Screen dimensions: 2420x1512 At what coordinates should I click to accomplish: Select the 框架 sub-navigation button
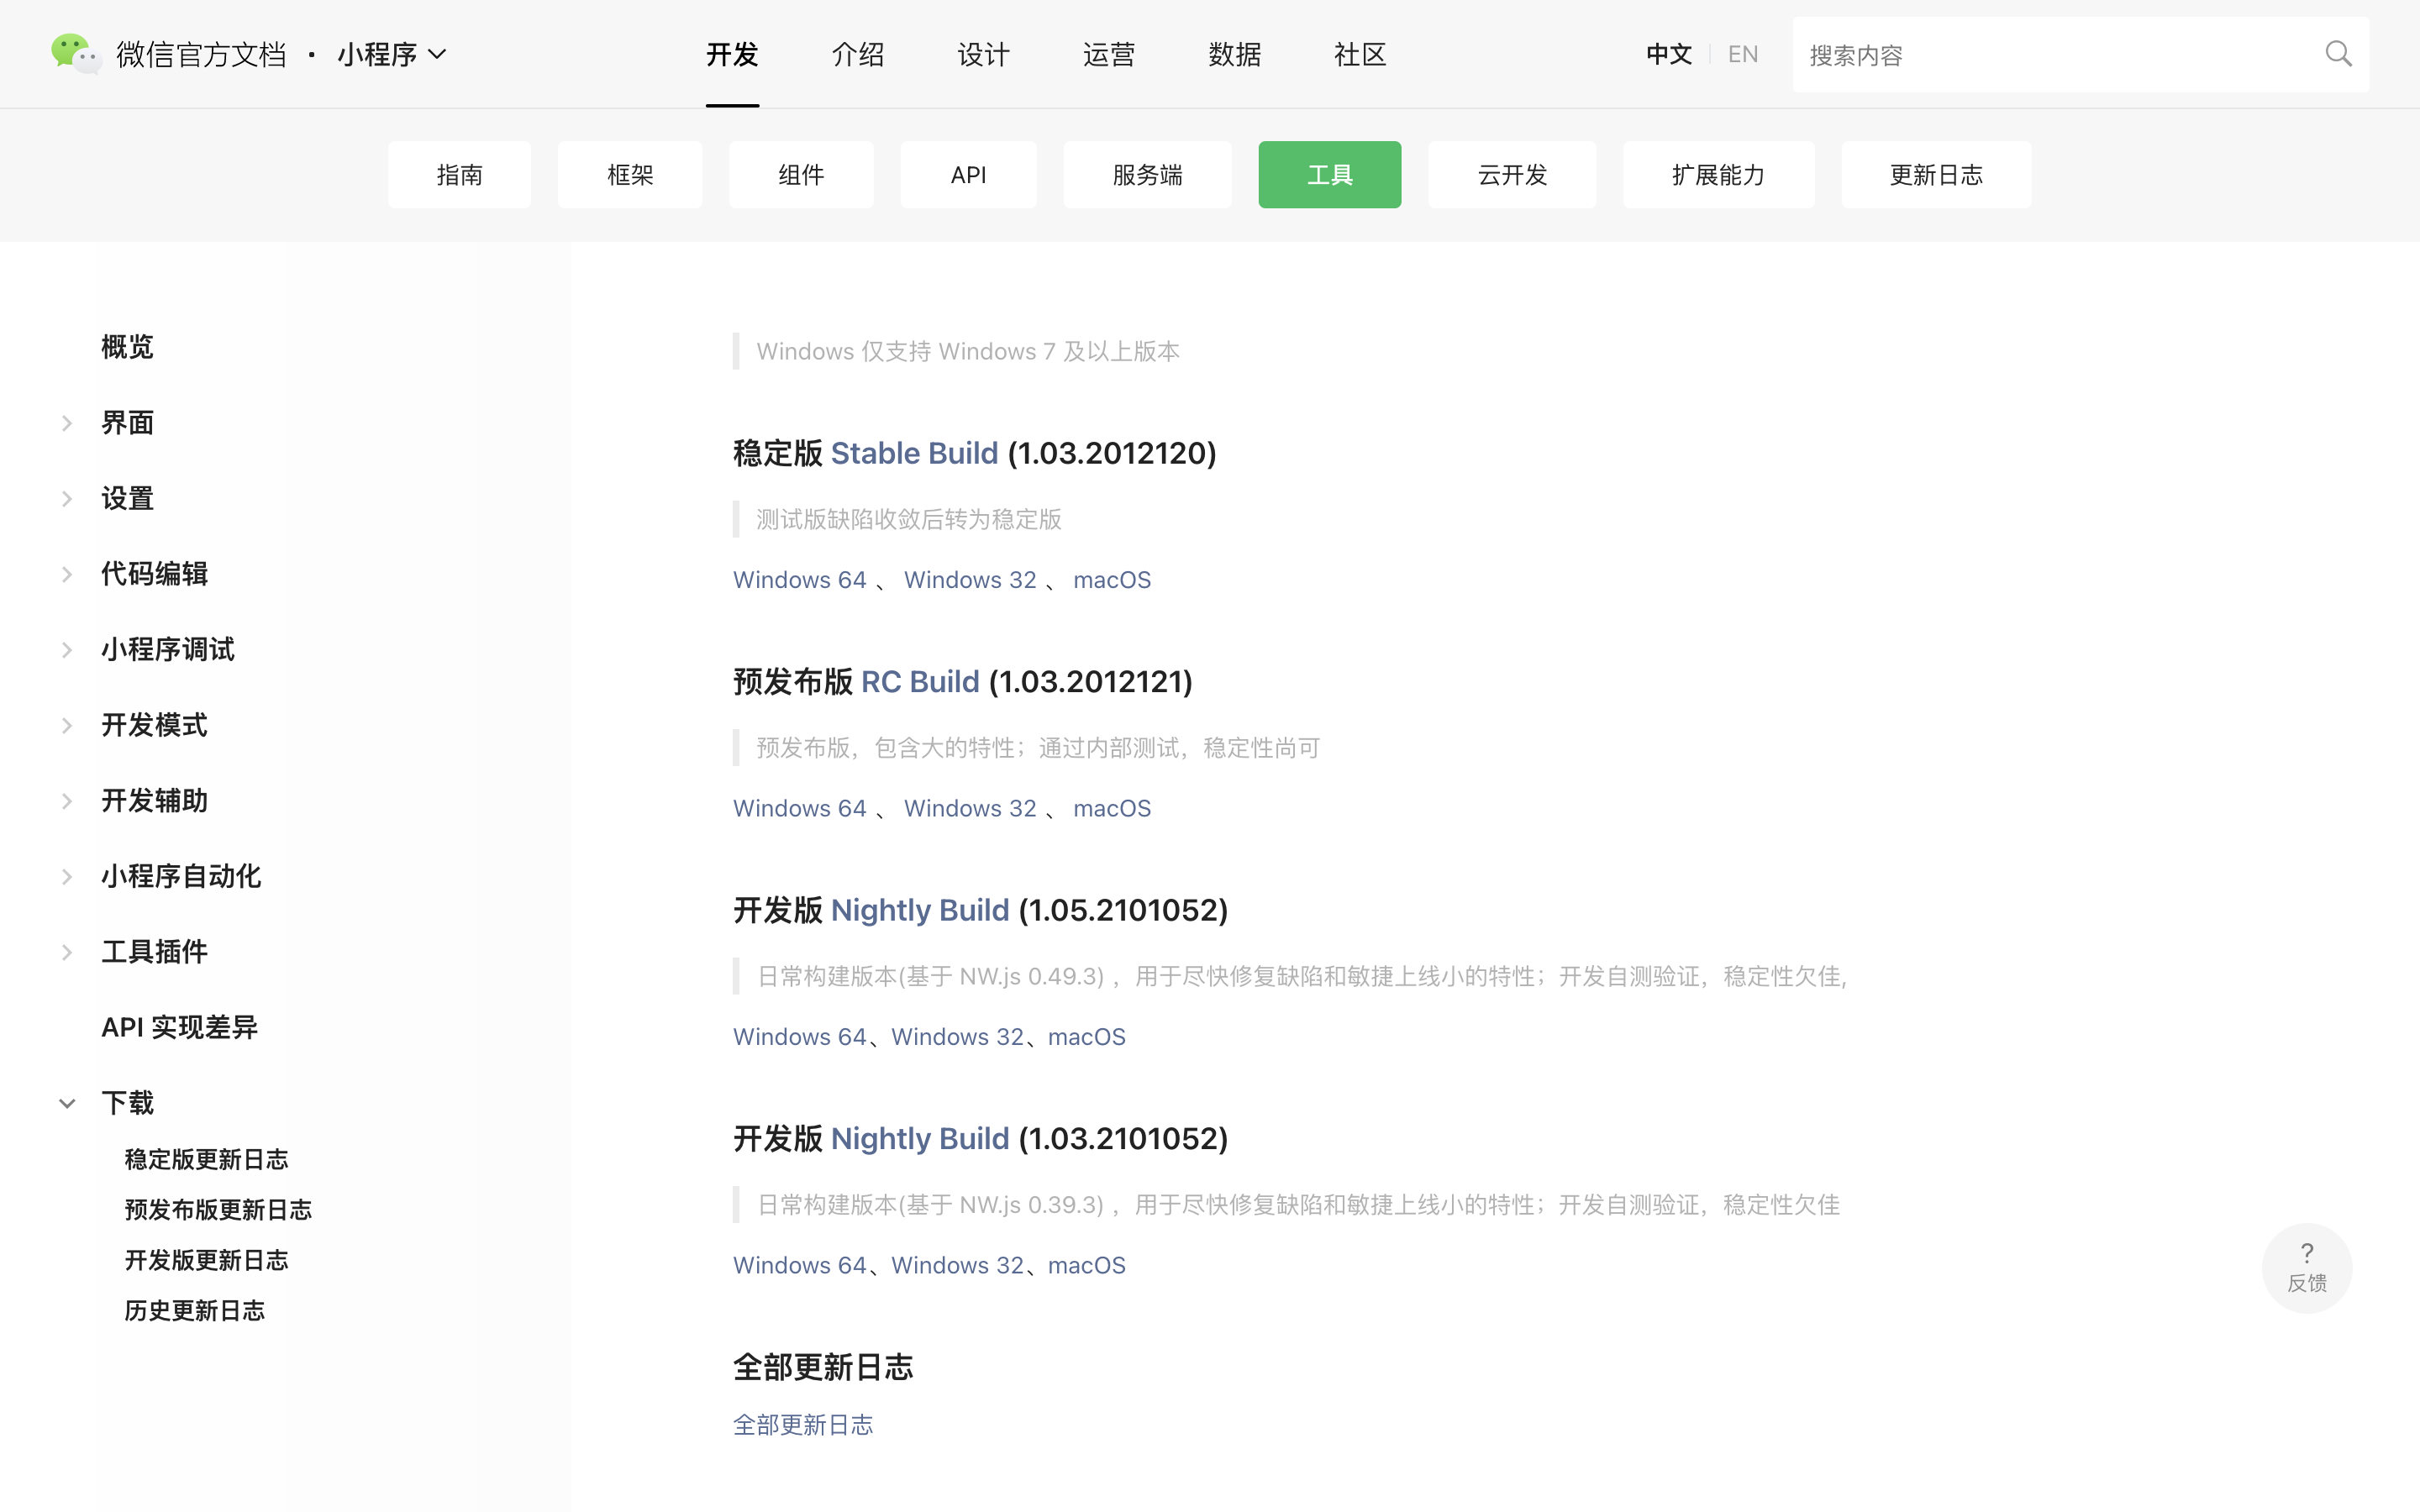[630, 175]
